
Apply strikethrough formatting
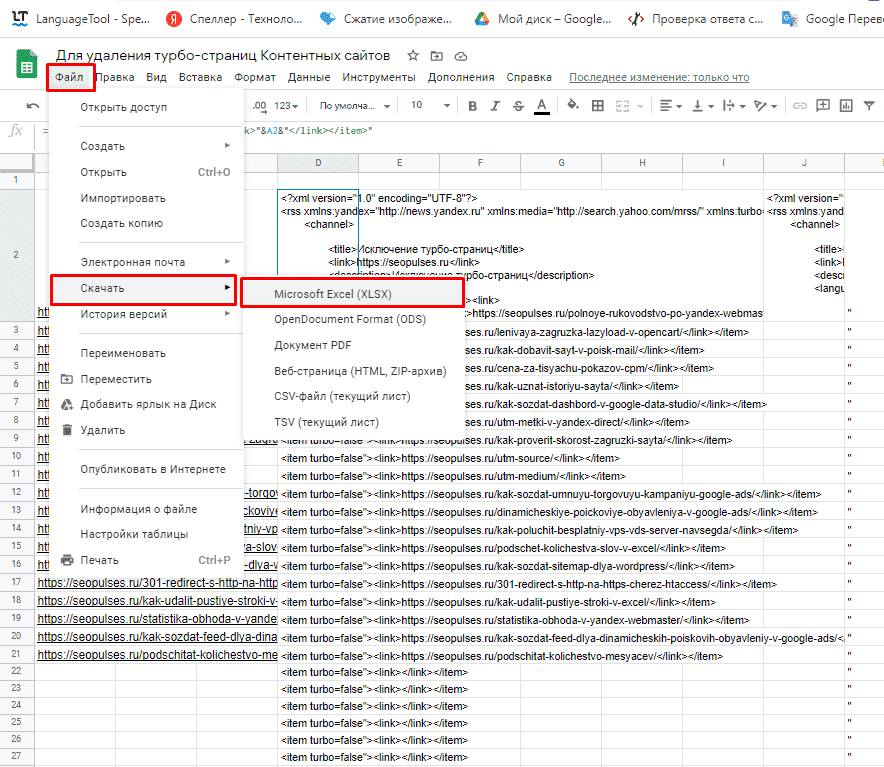tap(518, 105)
